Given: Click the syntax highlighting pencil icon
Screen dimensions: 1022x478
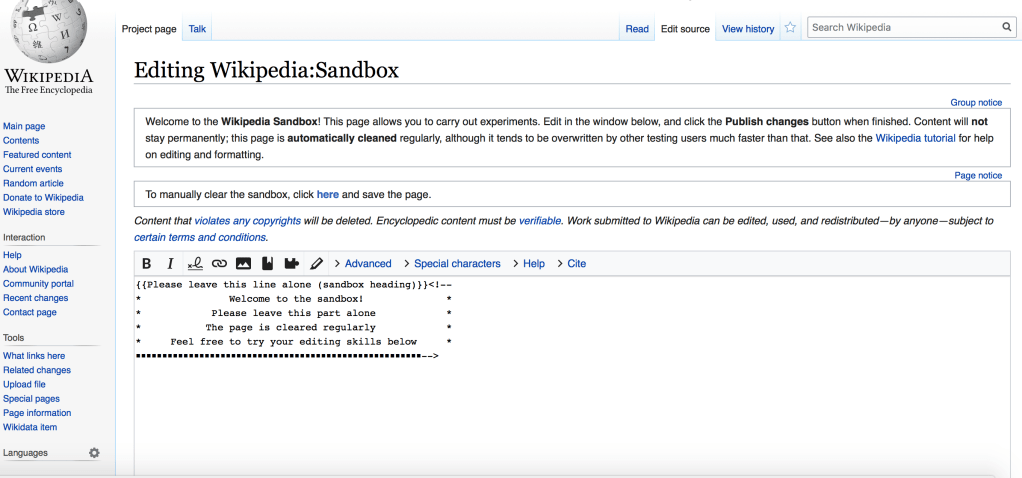Looking at the screenshot, I should coord(317,264).
